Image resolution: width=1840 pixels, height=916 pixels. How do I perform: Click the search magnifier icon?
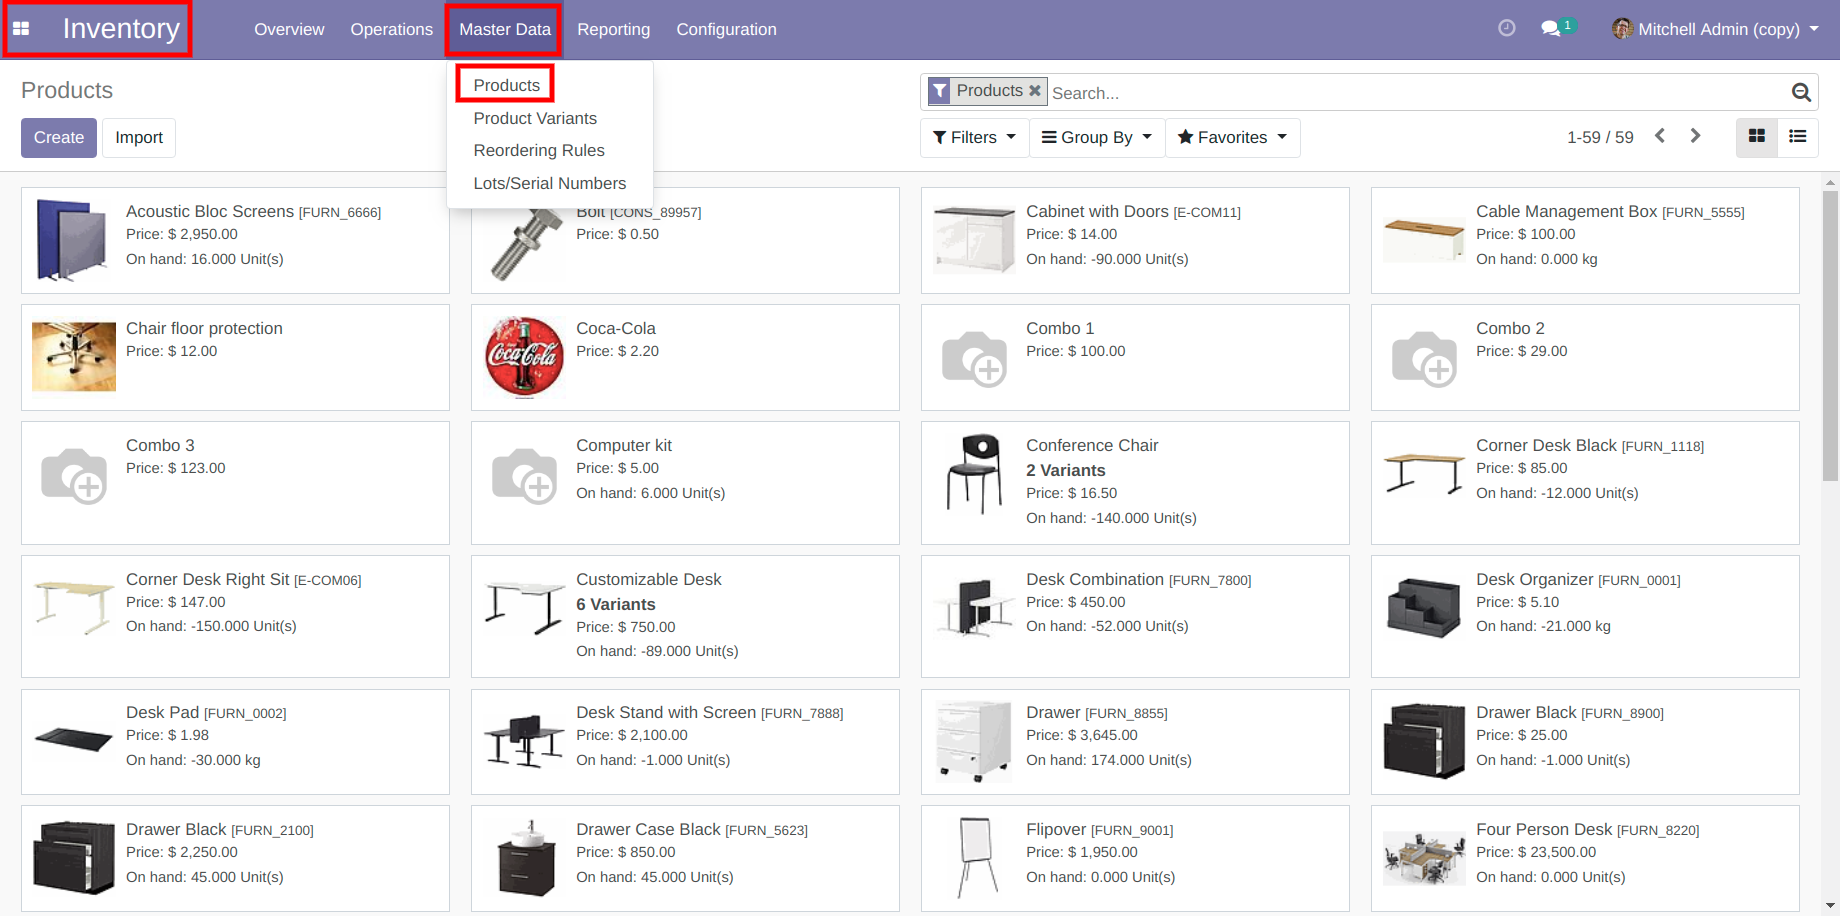click(1801, 93)
